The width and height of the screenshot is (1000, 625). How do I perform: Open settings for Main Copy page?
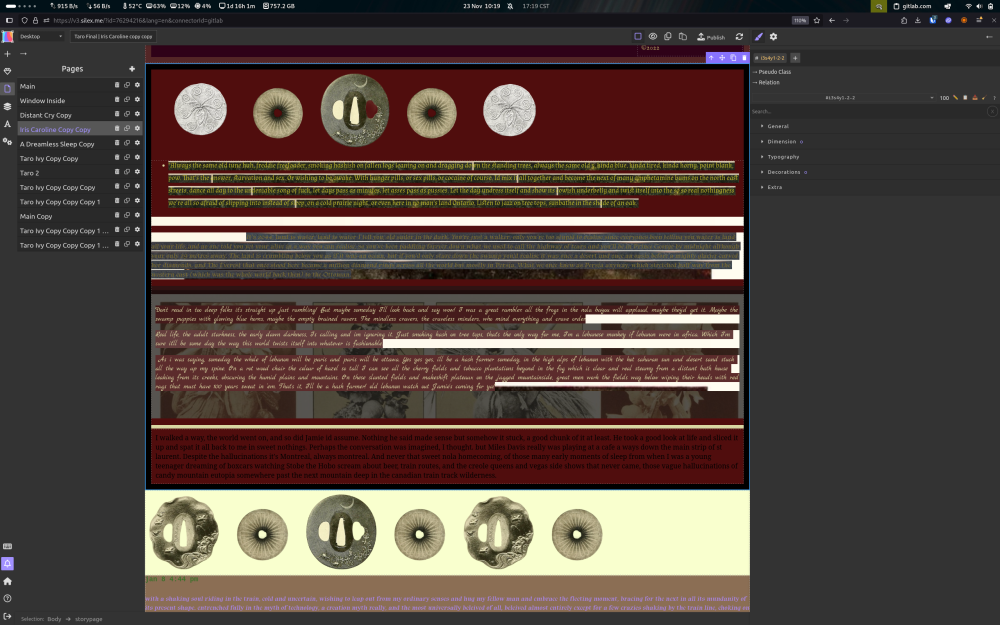pyautogui.click(x=137, y=216)
